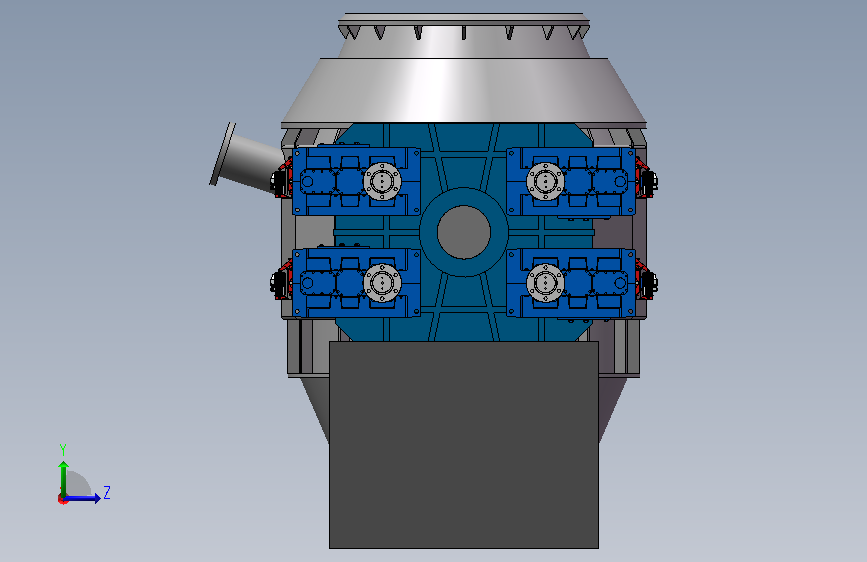Click the green Y axis arrow of the triad
Screen dimensions: 867x562
[64, 479]
